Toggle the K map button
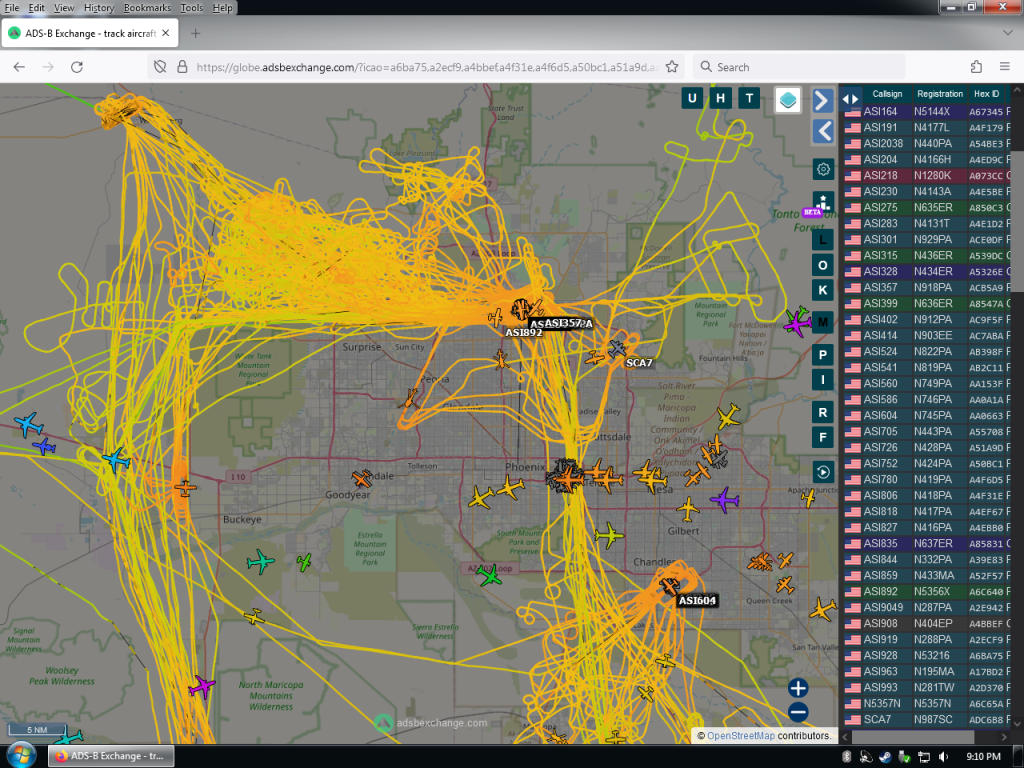Viewport: 1024px width, 768px height. click(823, 290)
